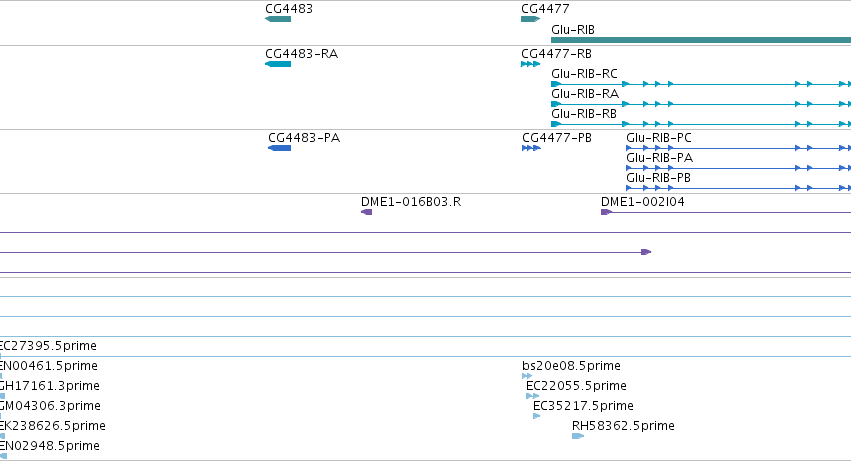Click the DME1-016B03.R purple arrow glyph
The height and width of the screenshot is (461, 851).
pyautogui.click(x=366, y=212)
